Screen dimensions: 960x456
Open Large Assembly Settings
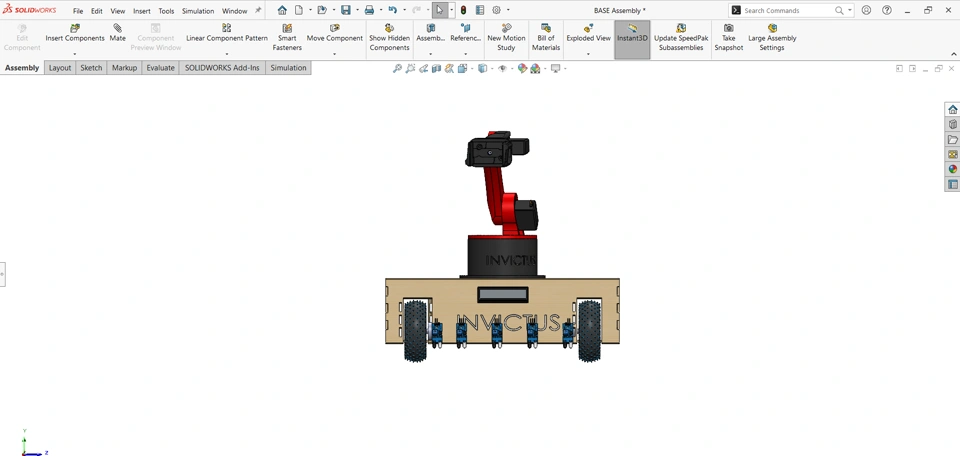tap(772, 37)
